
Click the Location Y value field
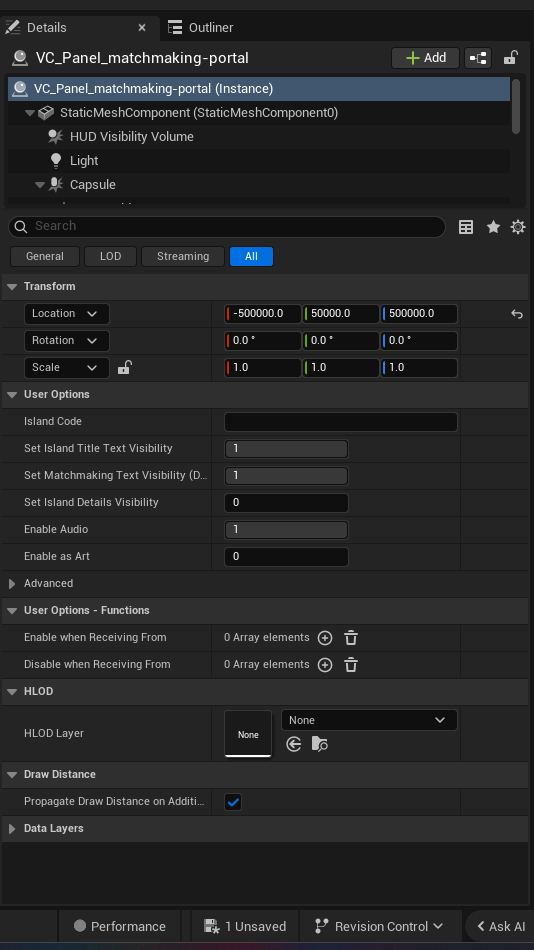(x=341, y=314)
